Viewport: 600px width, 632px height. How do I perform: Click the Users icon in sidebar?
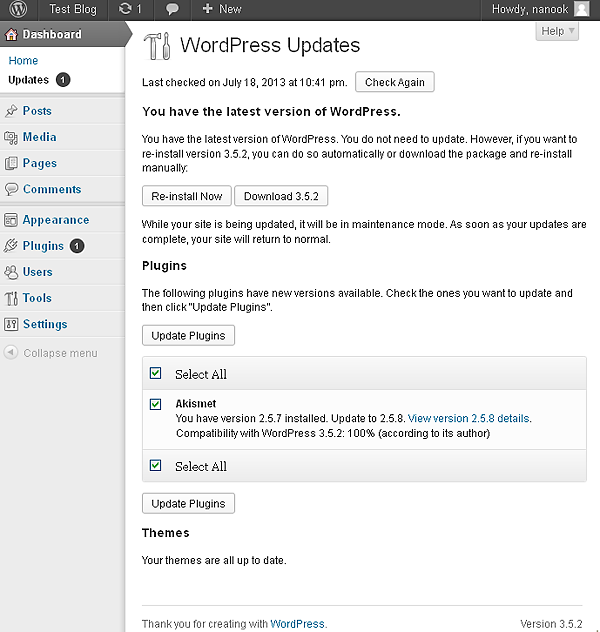(x=11, y=272)
